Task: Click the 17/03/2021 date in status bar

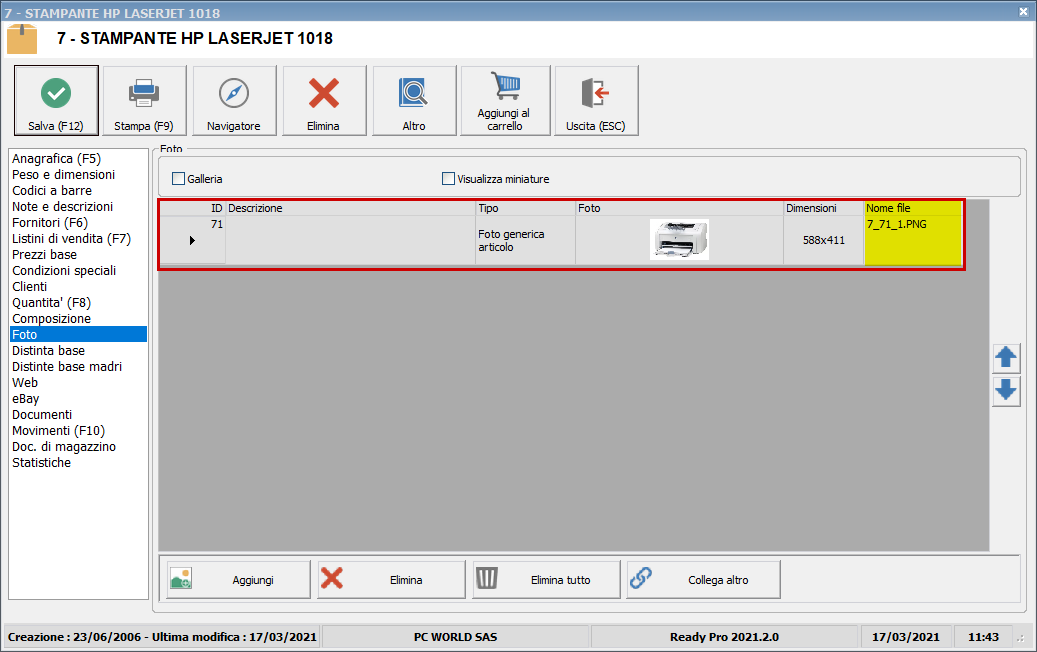Action: (905, 637)
